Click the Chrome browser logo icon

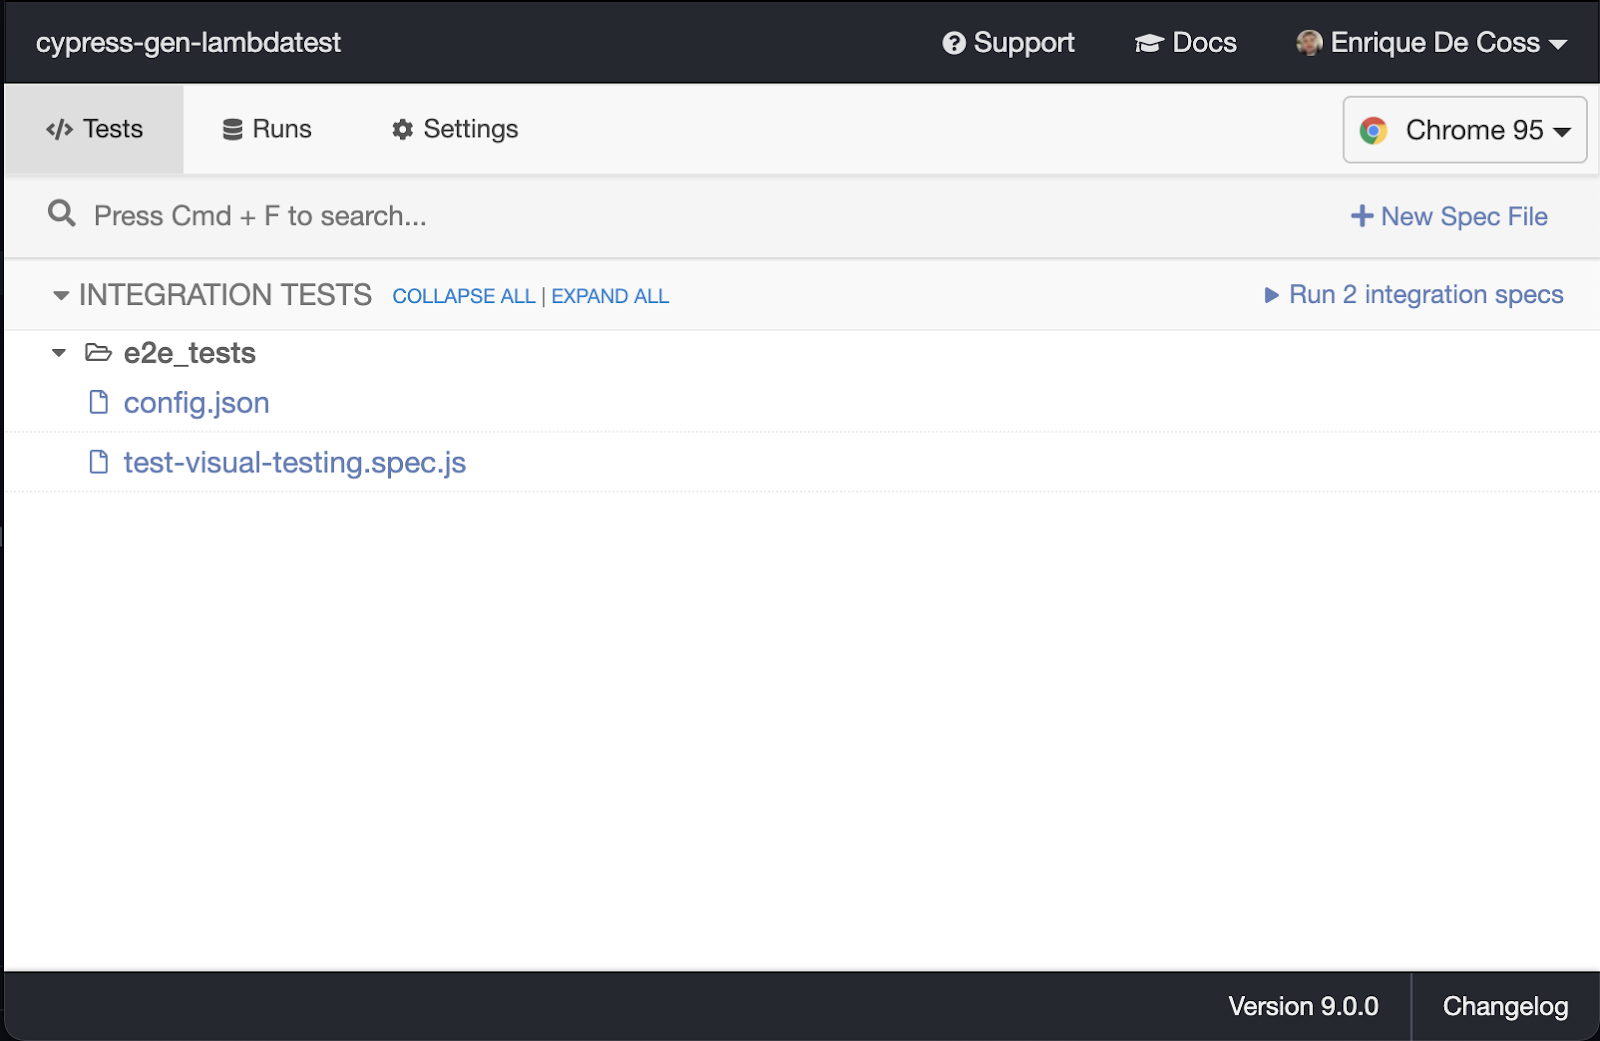pos(1373,130)
